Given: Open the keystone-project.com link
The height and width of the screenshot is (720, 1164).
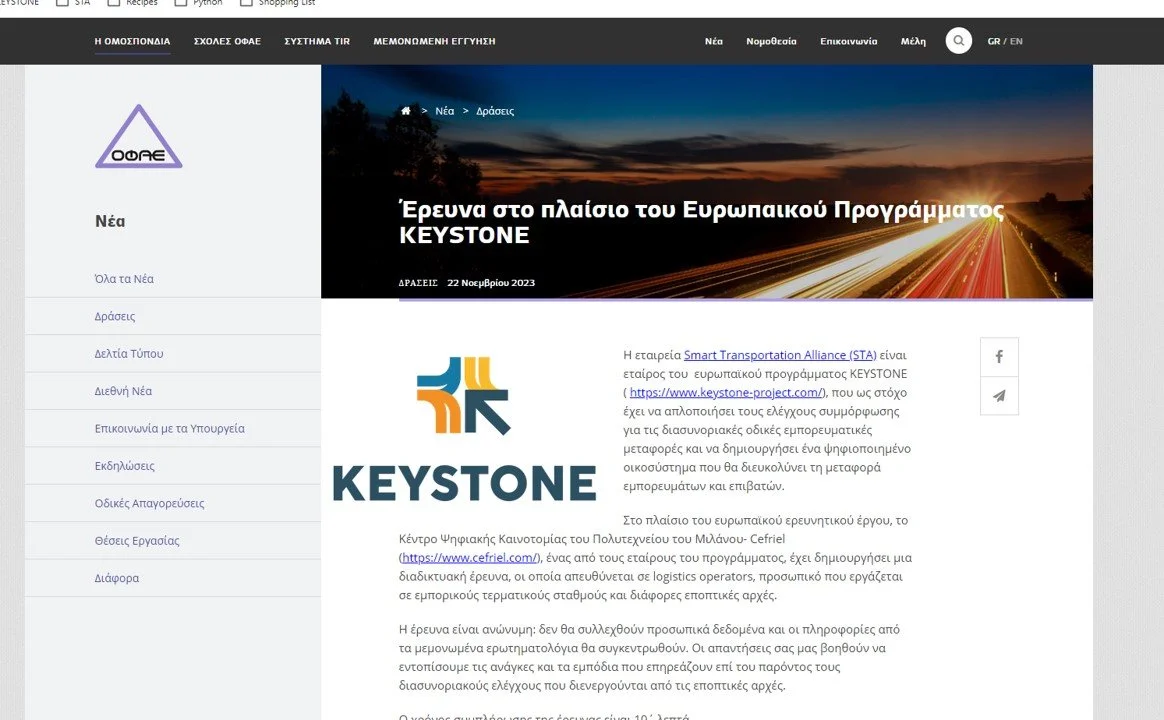Looking at the screenshot, I should click(x=726, y=392).
